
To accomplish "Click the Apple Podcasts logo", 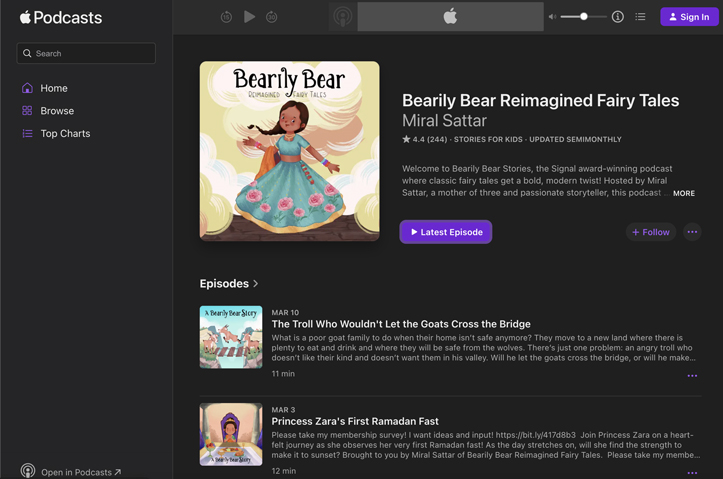I will coord(60,18).
